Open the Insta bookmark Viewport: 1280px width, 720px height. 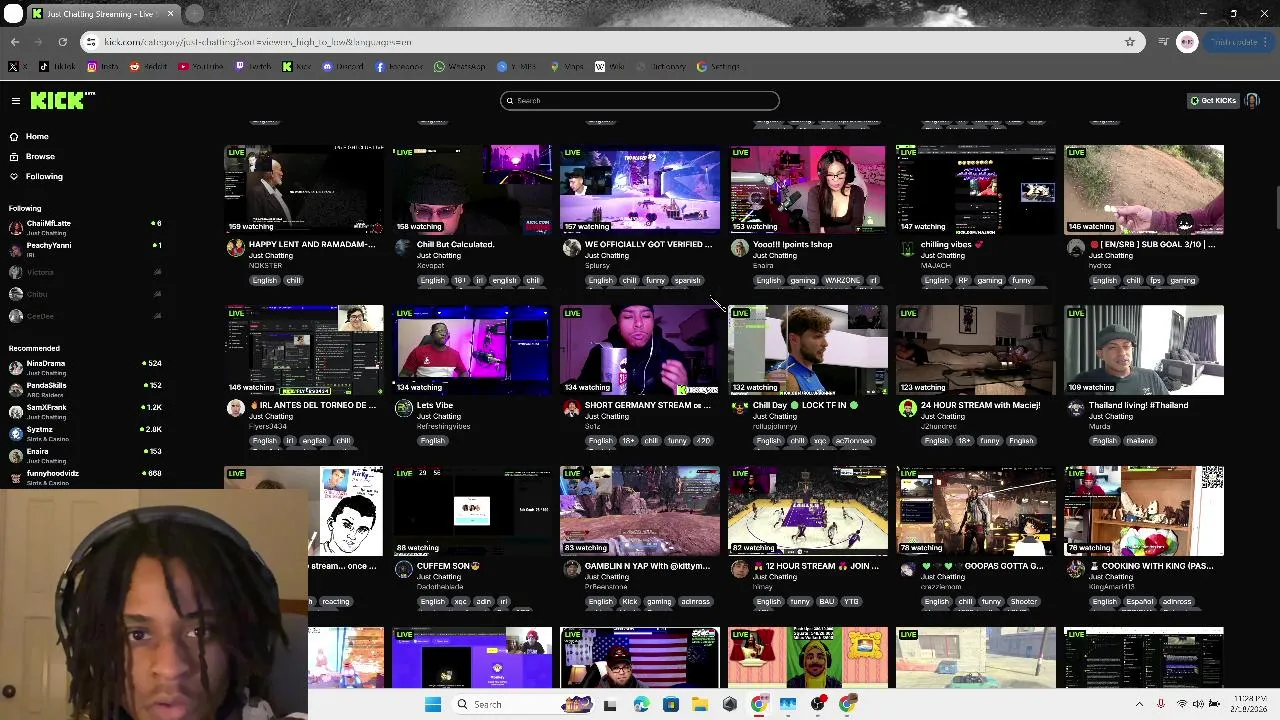click(x=102, y=66)
